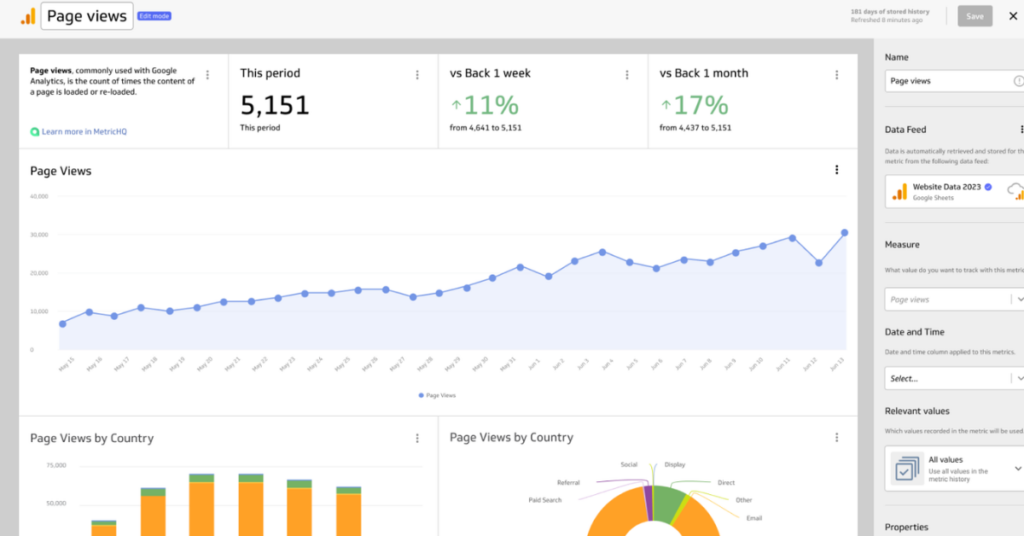Open the kebab menu on the Page Views line chart
This screenshot has height=536, width=1024.
coord(837,170)
